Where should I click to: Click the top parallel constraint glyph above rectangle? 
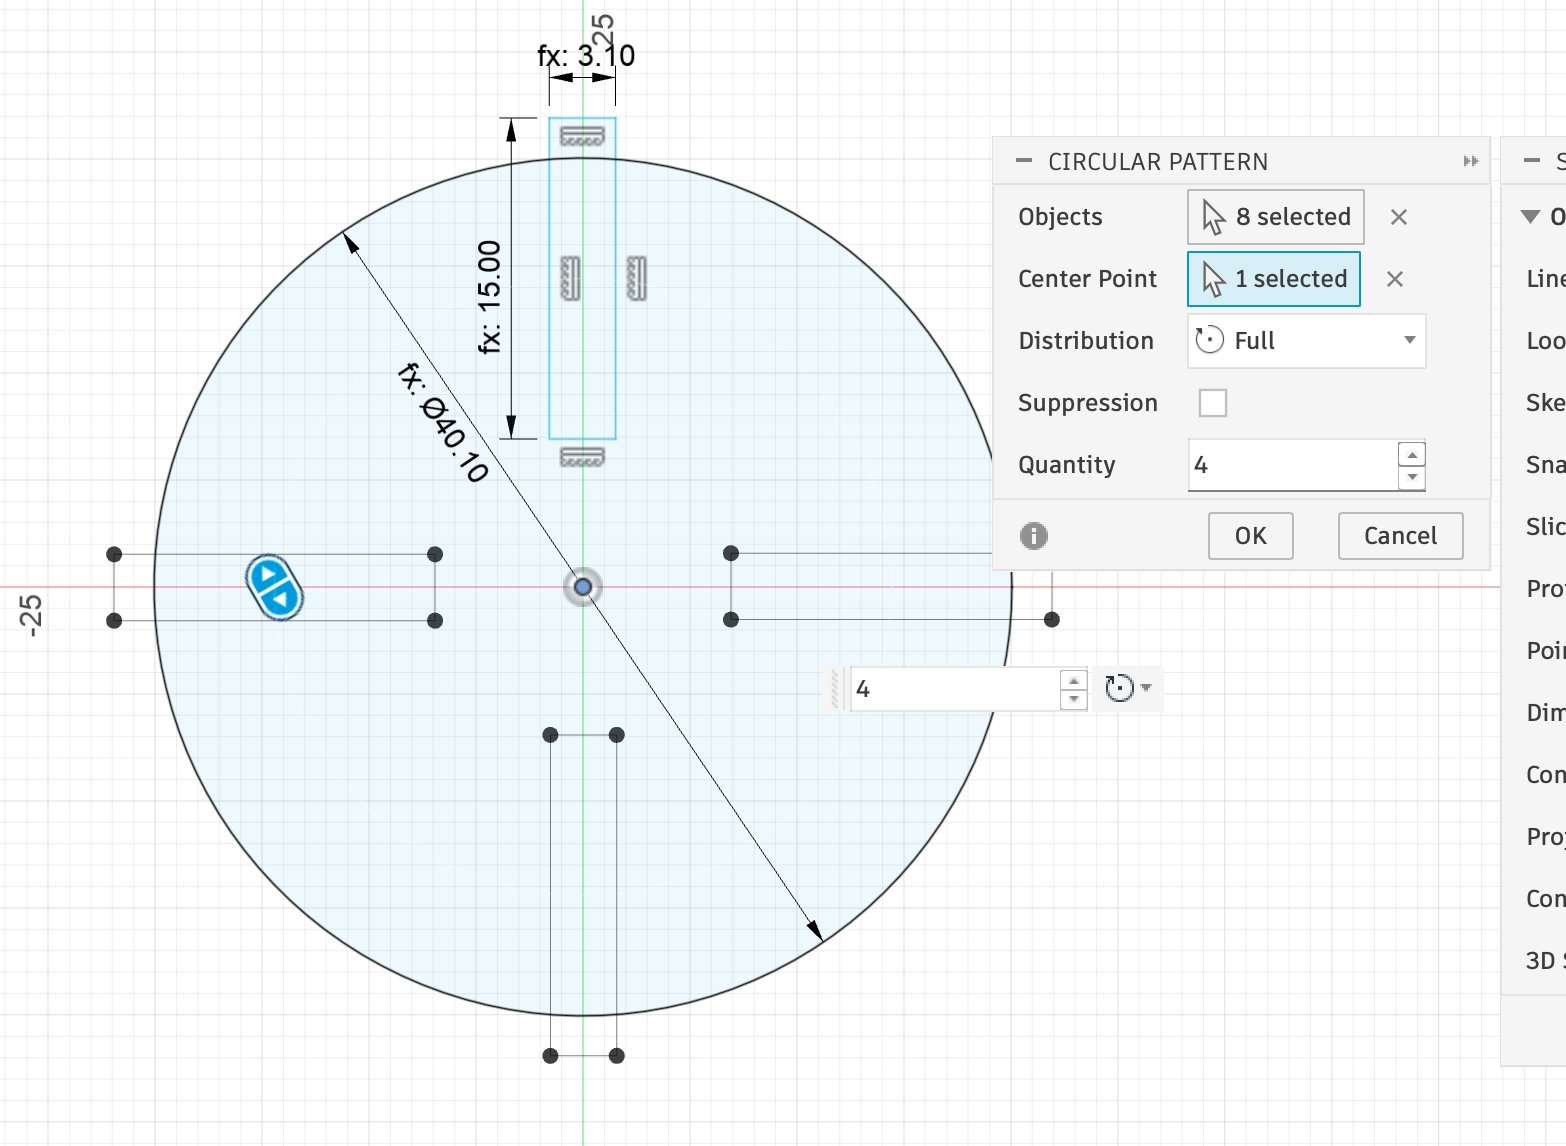click(x=582, y=136)
